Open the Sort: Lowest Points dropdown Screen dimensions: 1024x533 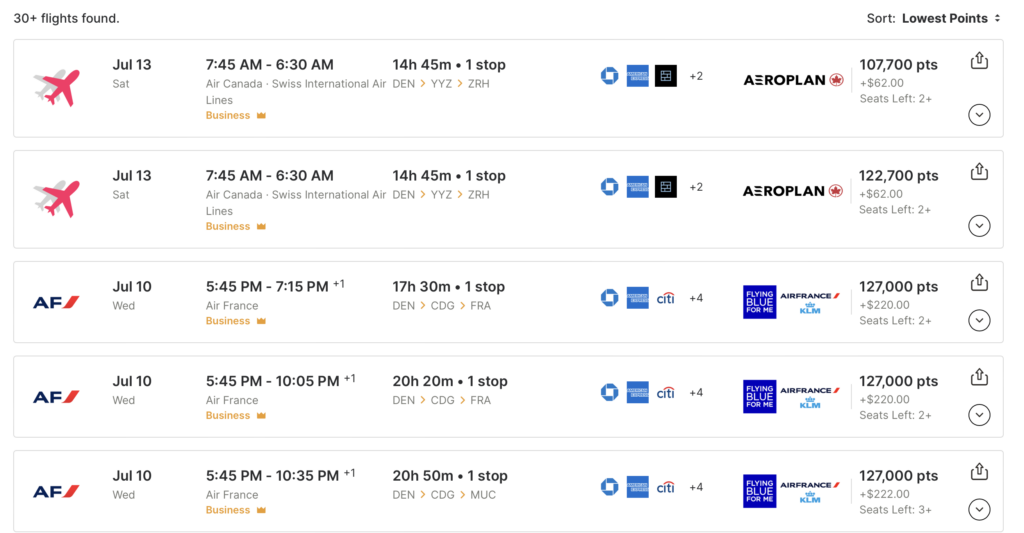934,18
